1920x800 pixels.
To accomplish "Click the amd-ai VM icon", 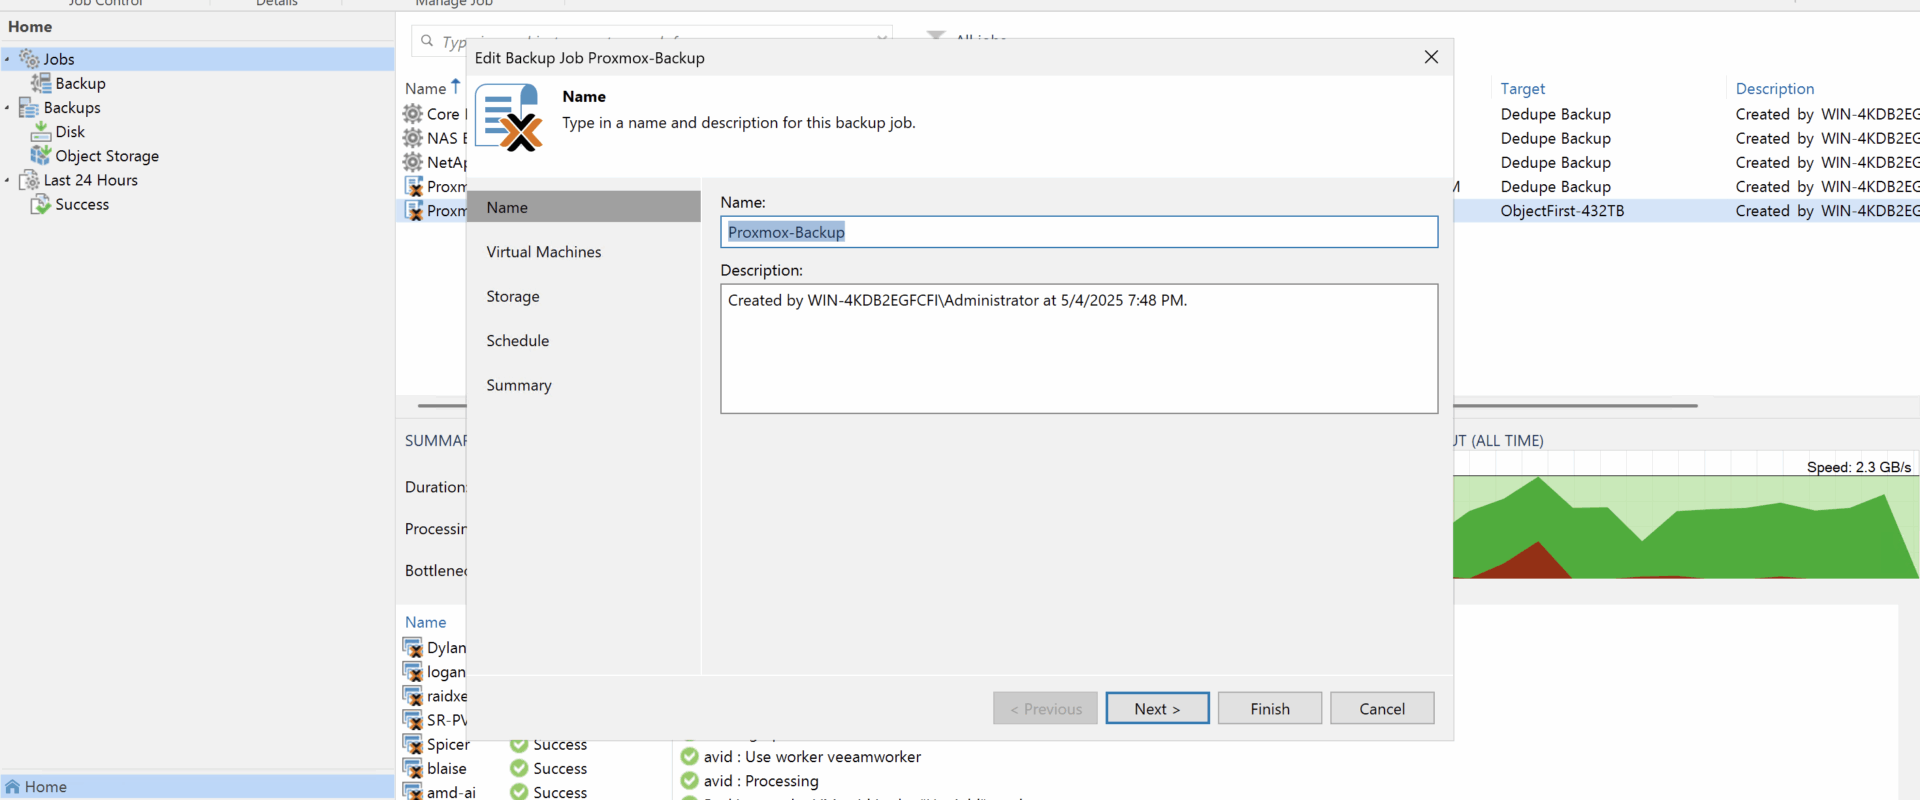I will click(x=413, y=791).
